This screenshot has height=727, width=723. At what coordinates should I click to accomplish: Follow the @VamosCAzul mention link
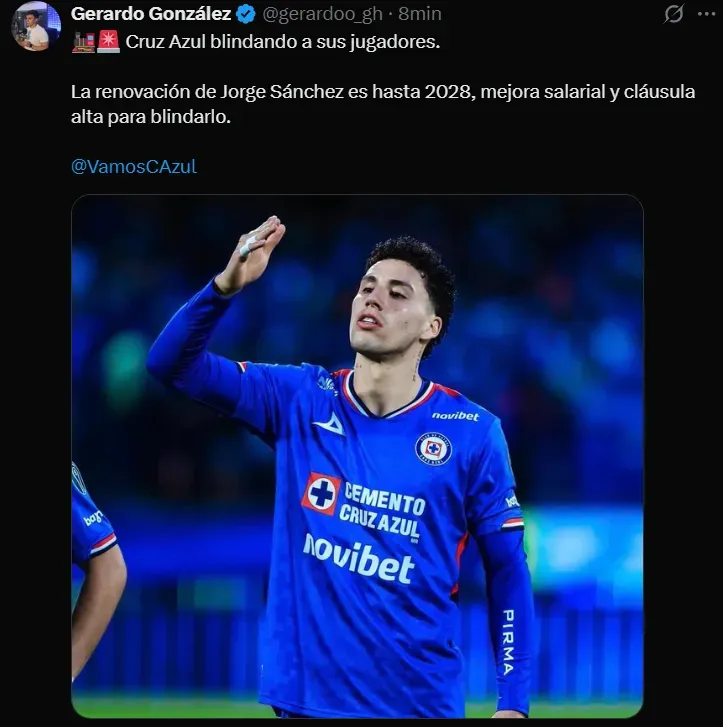pyautogui.click(x=134, y=166)
